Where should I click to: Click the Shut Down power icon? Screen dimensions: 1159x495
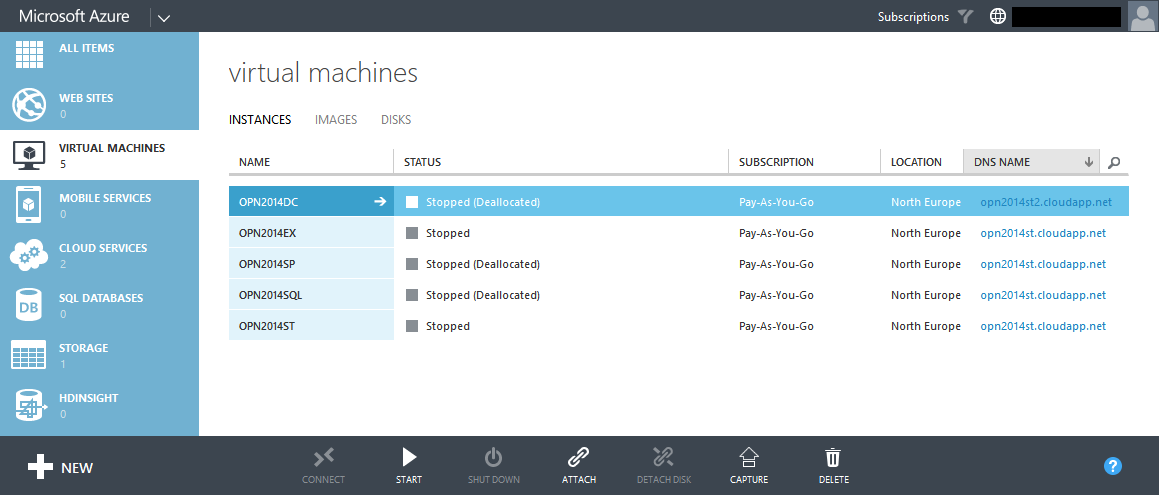494,458
